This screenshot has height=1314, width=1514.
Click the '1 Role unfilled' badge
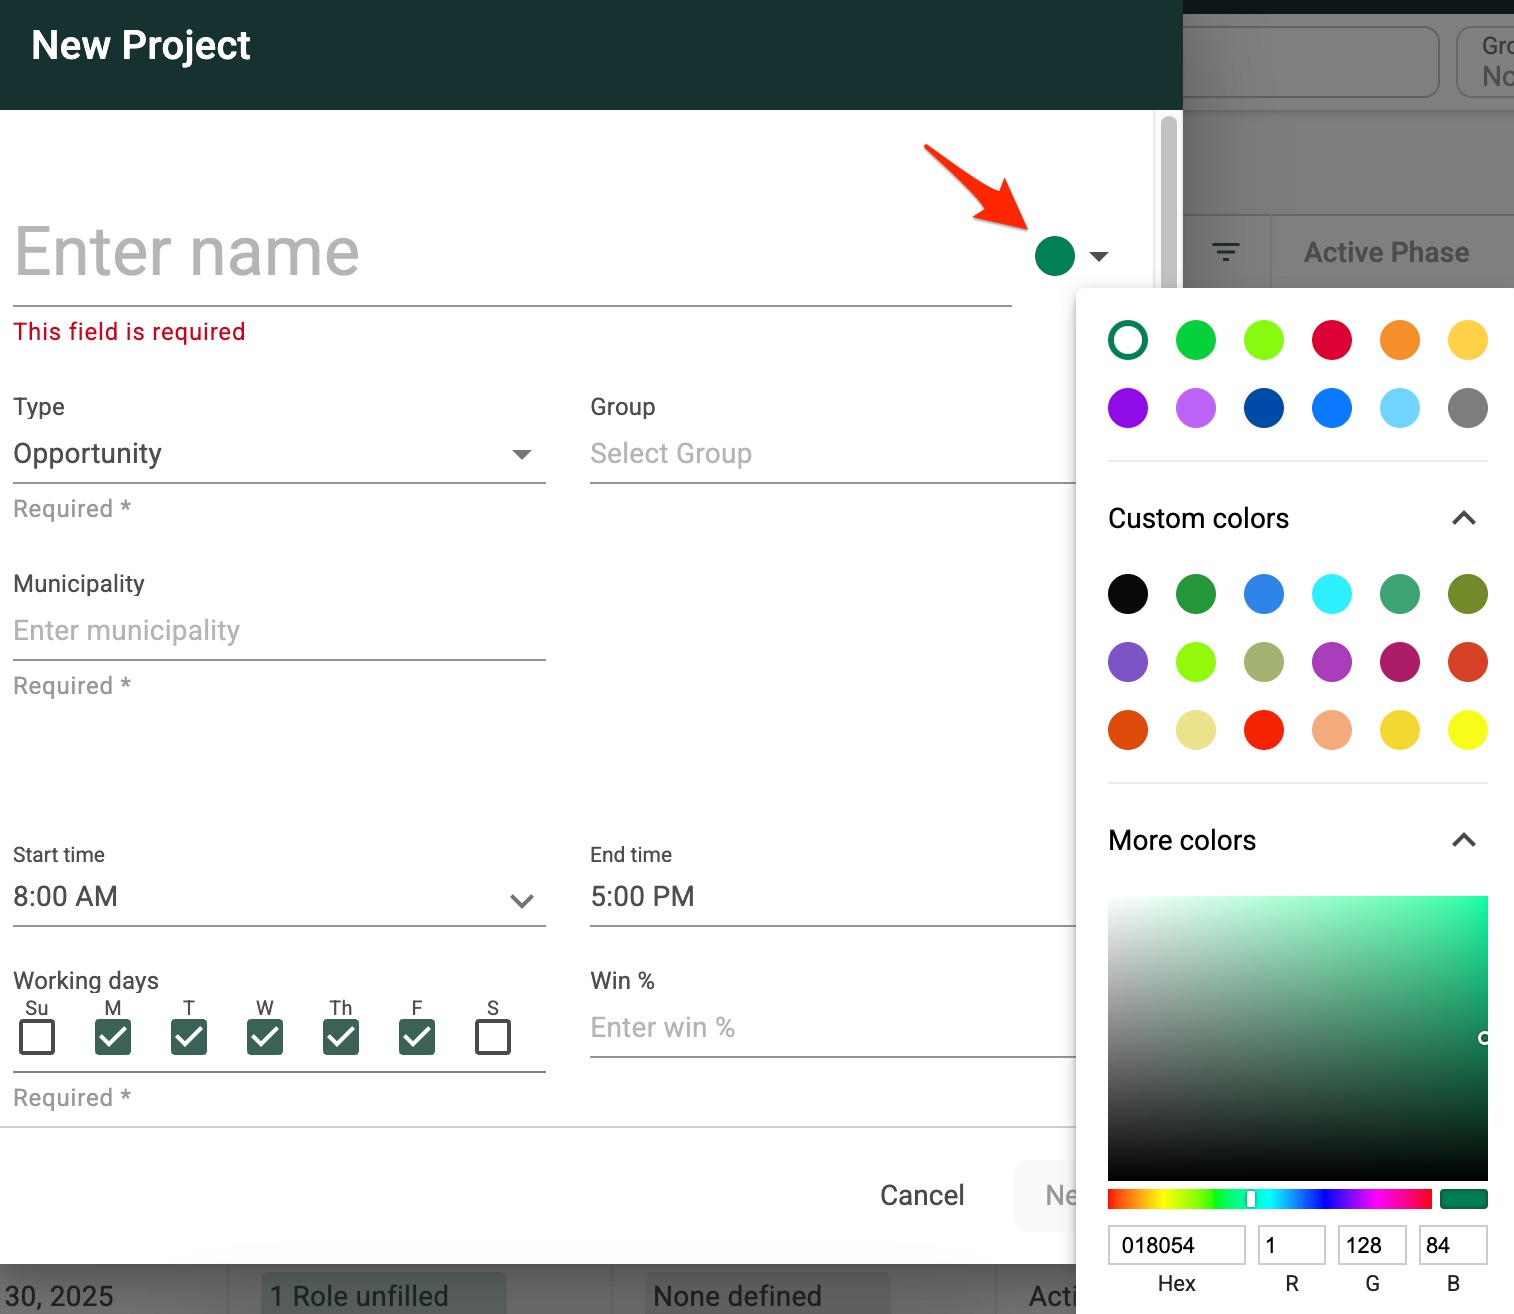[383, 1296]
